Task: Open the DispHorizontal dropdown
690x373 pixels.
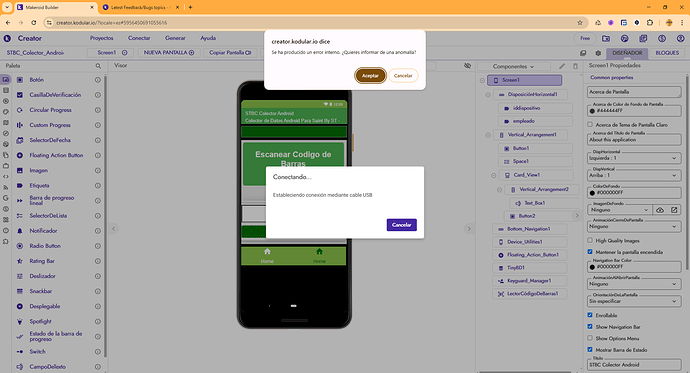Action: [x=634, y=158]
